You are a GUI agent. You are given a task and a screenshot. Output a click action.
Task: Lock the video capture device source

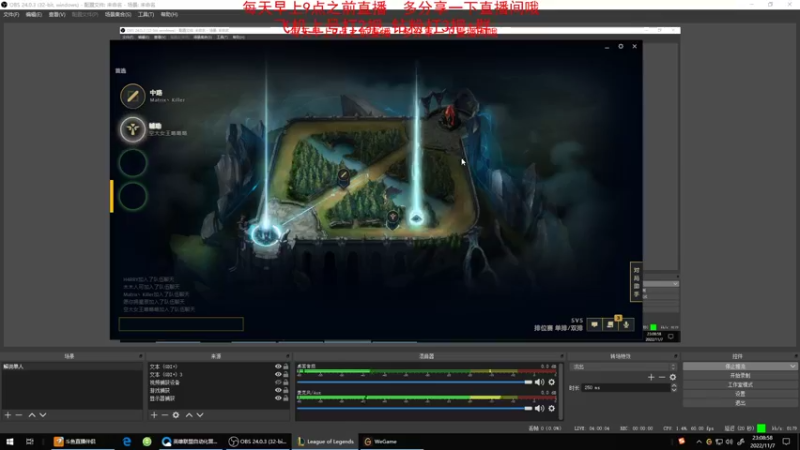pyautogui.click(x=286, y=383)
